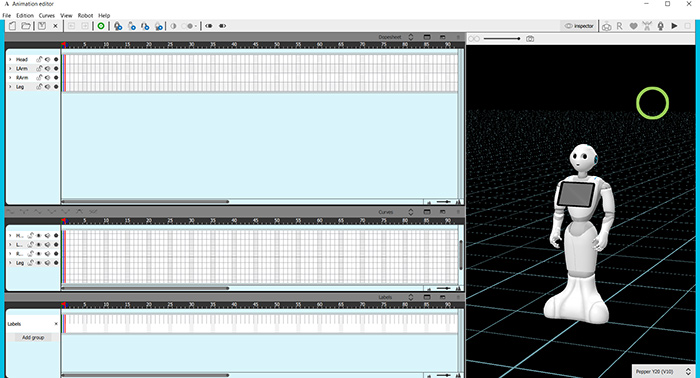The height and width of the screenshot is (378, 700).
Task: Open the Edition menu
Action: tap(25, 15)
